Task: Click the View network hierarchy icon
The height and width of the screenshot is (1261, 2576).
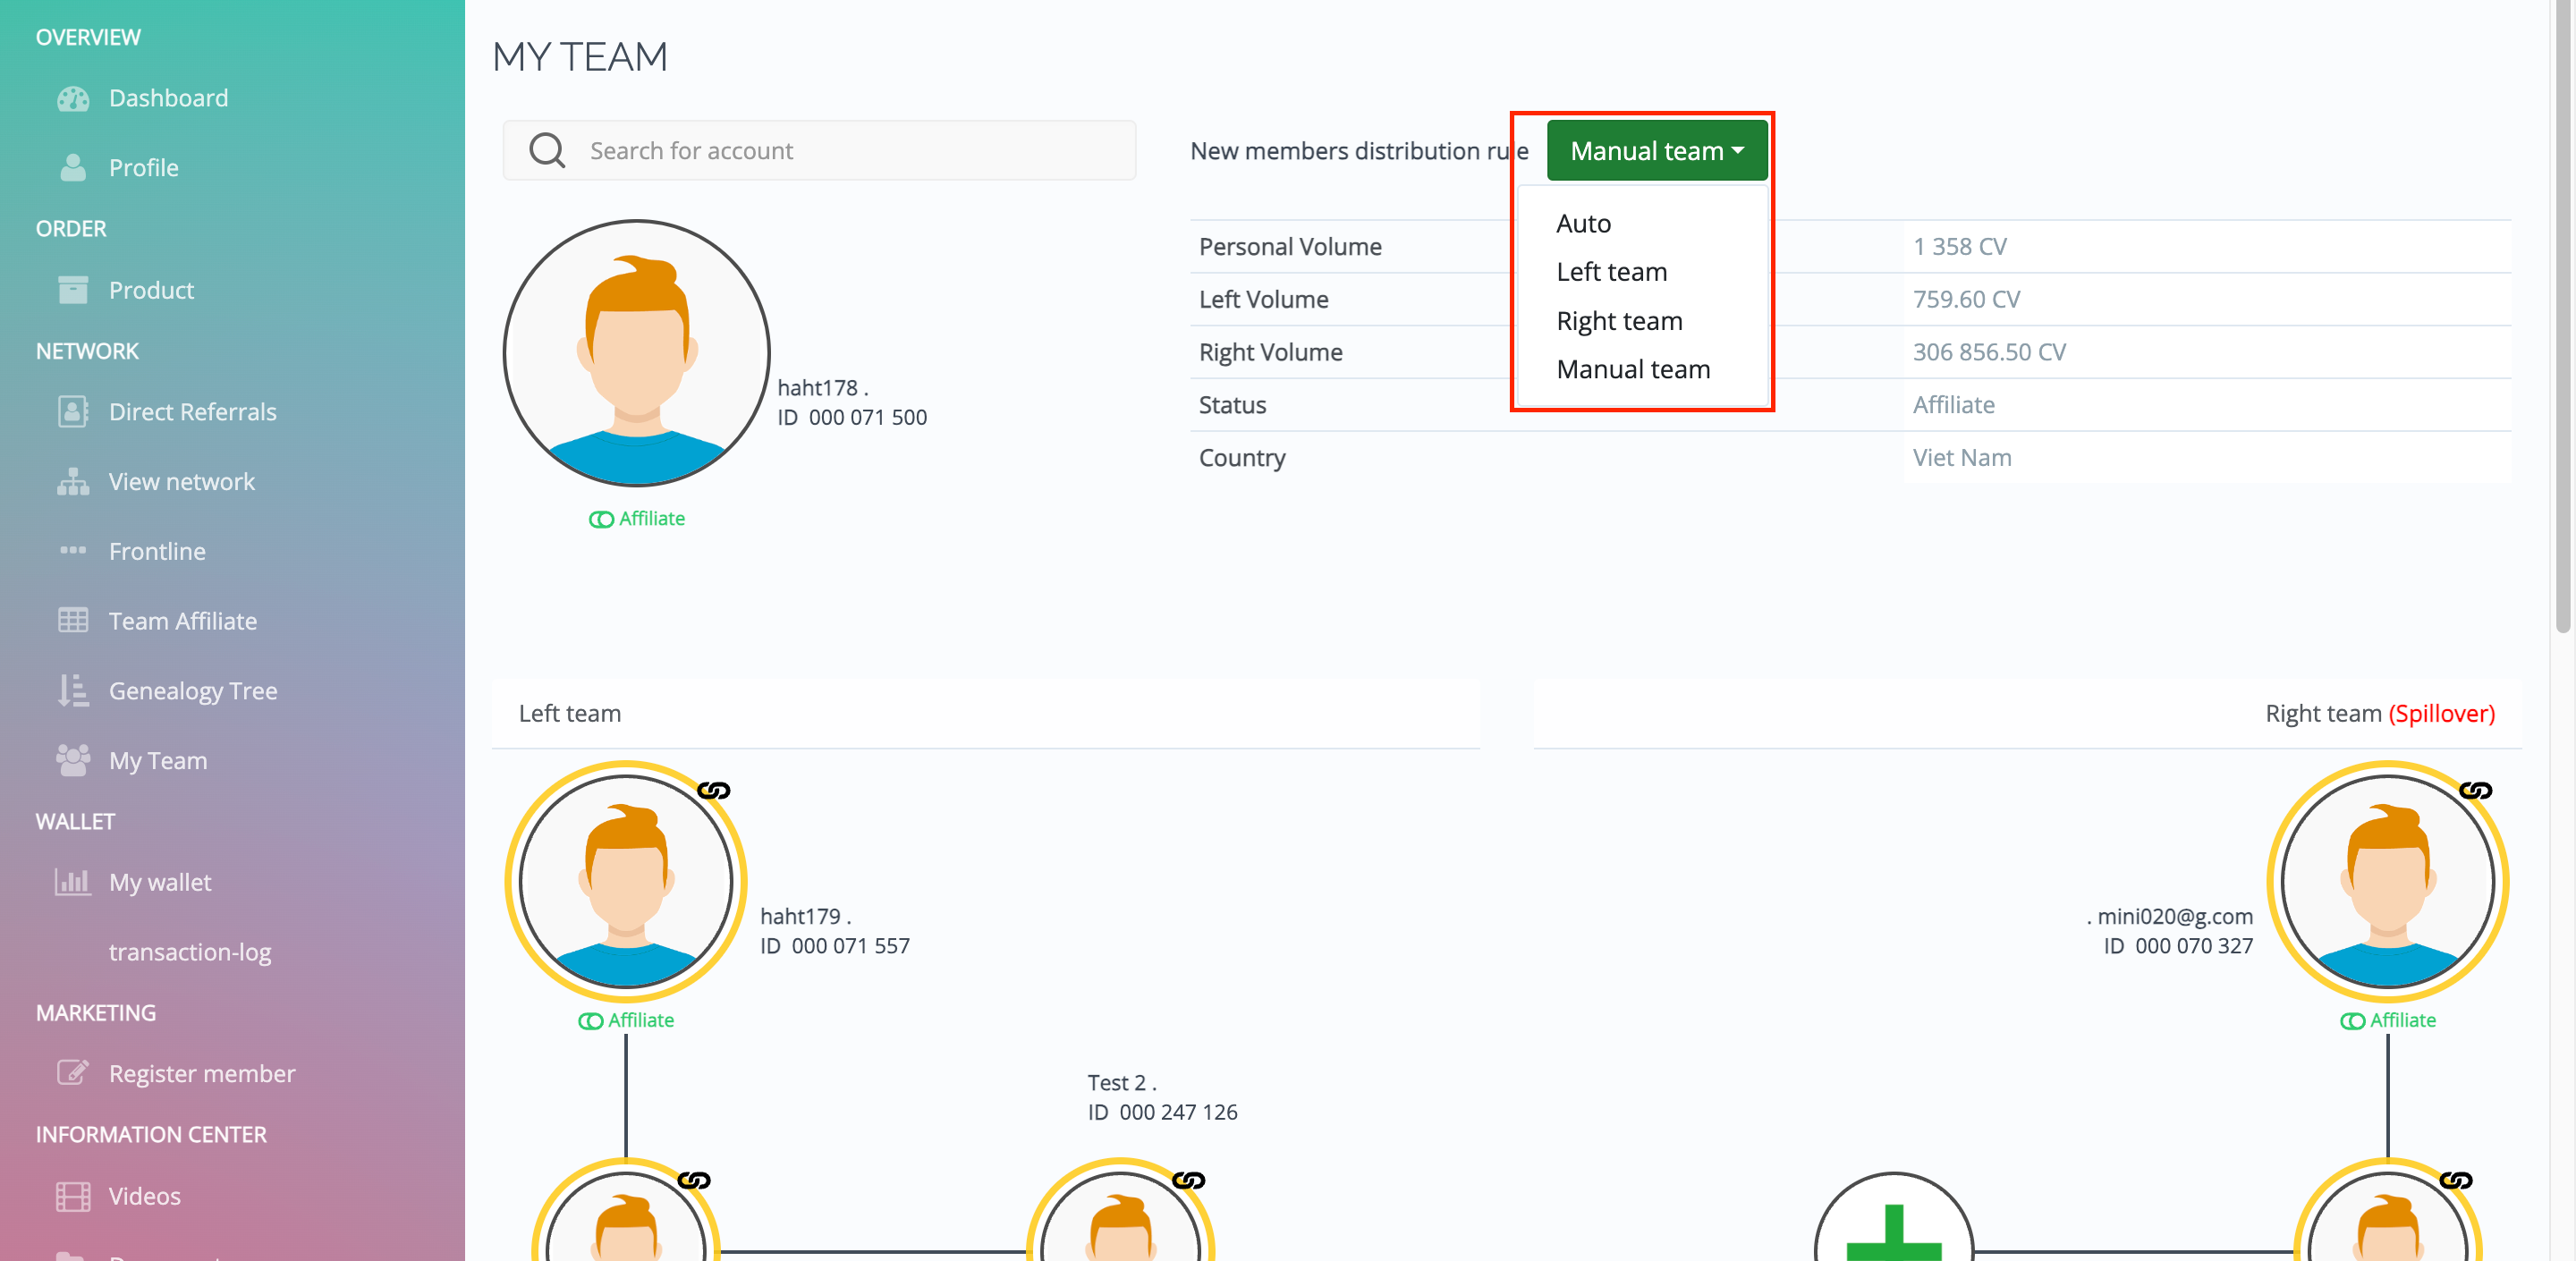Action: coord(73,482)
